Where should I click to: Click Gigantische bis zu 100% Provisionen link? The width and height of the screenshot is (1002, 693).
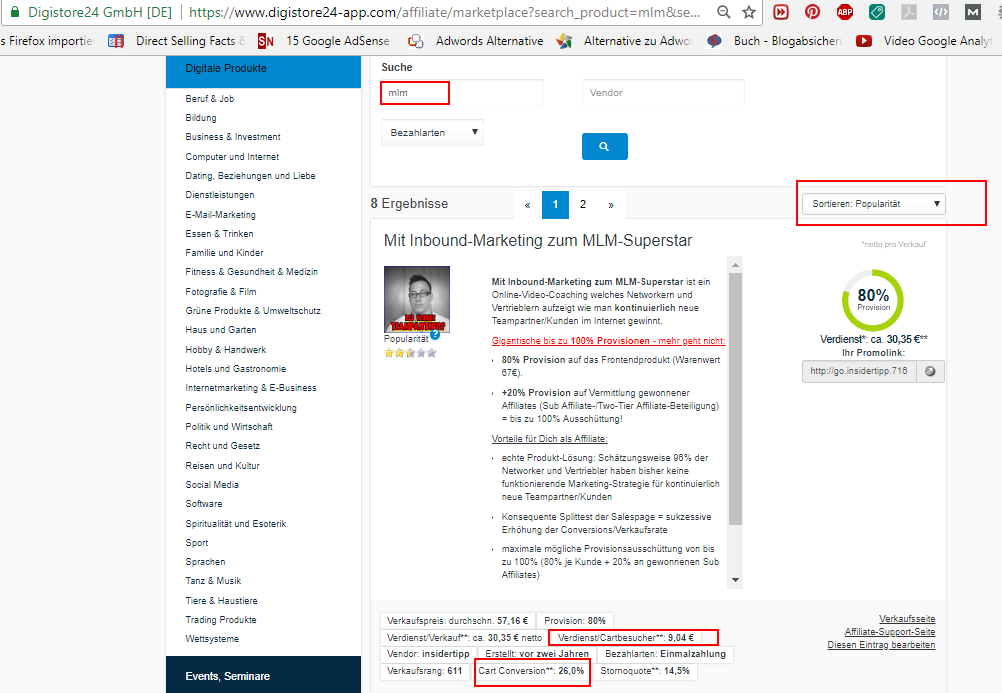608,341
